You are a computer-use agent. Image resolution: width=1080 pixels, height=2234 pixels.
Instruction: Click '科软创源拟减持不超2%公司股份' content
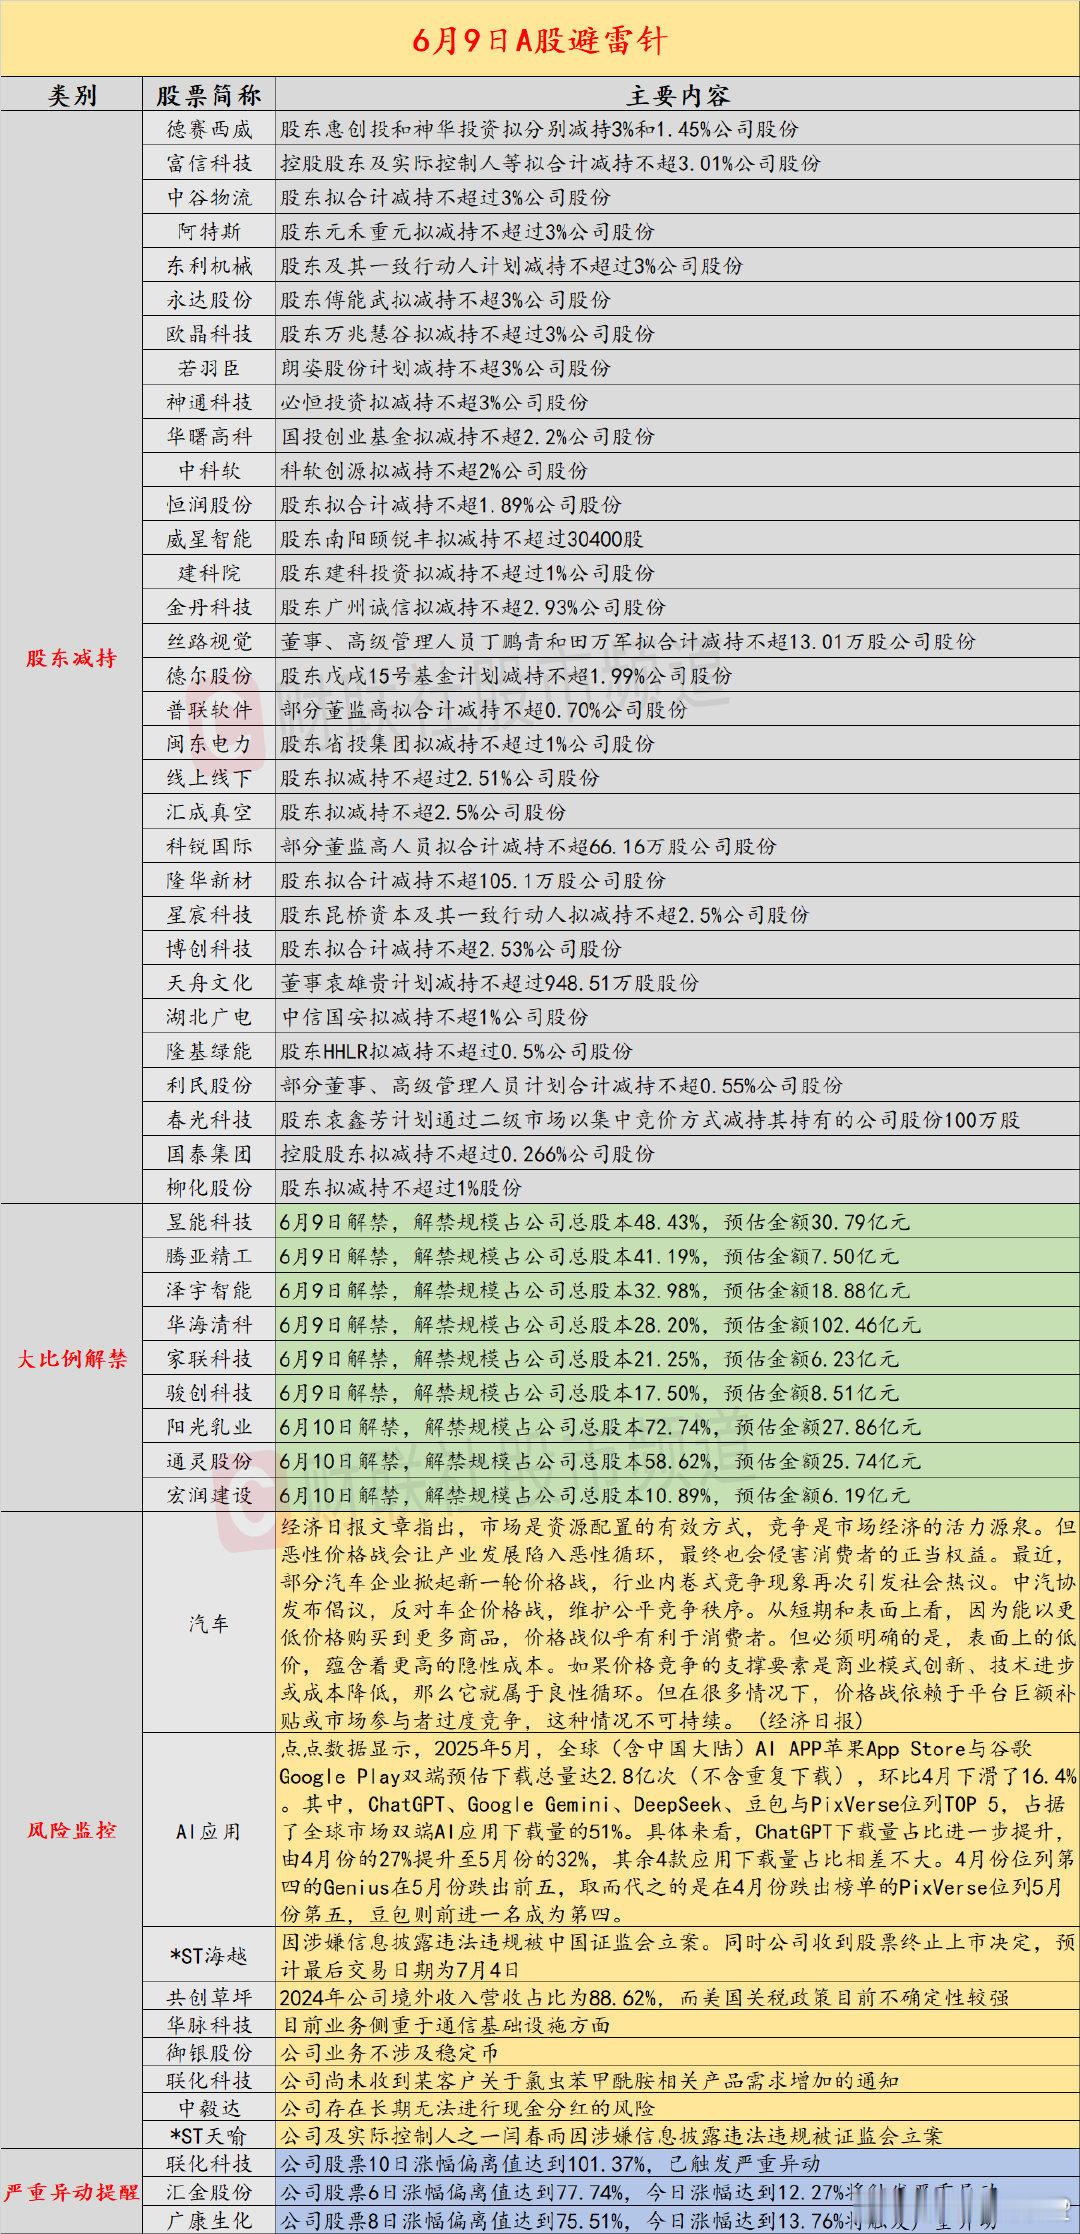pyautogui.click(x=434, y=470)
